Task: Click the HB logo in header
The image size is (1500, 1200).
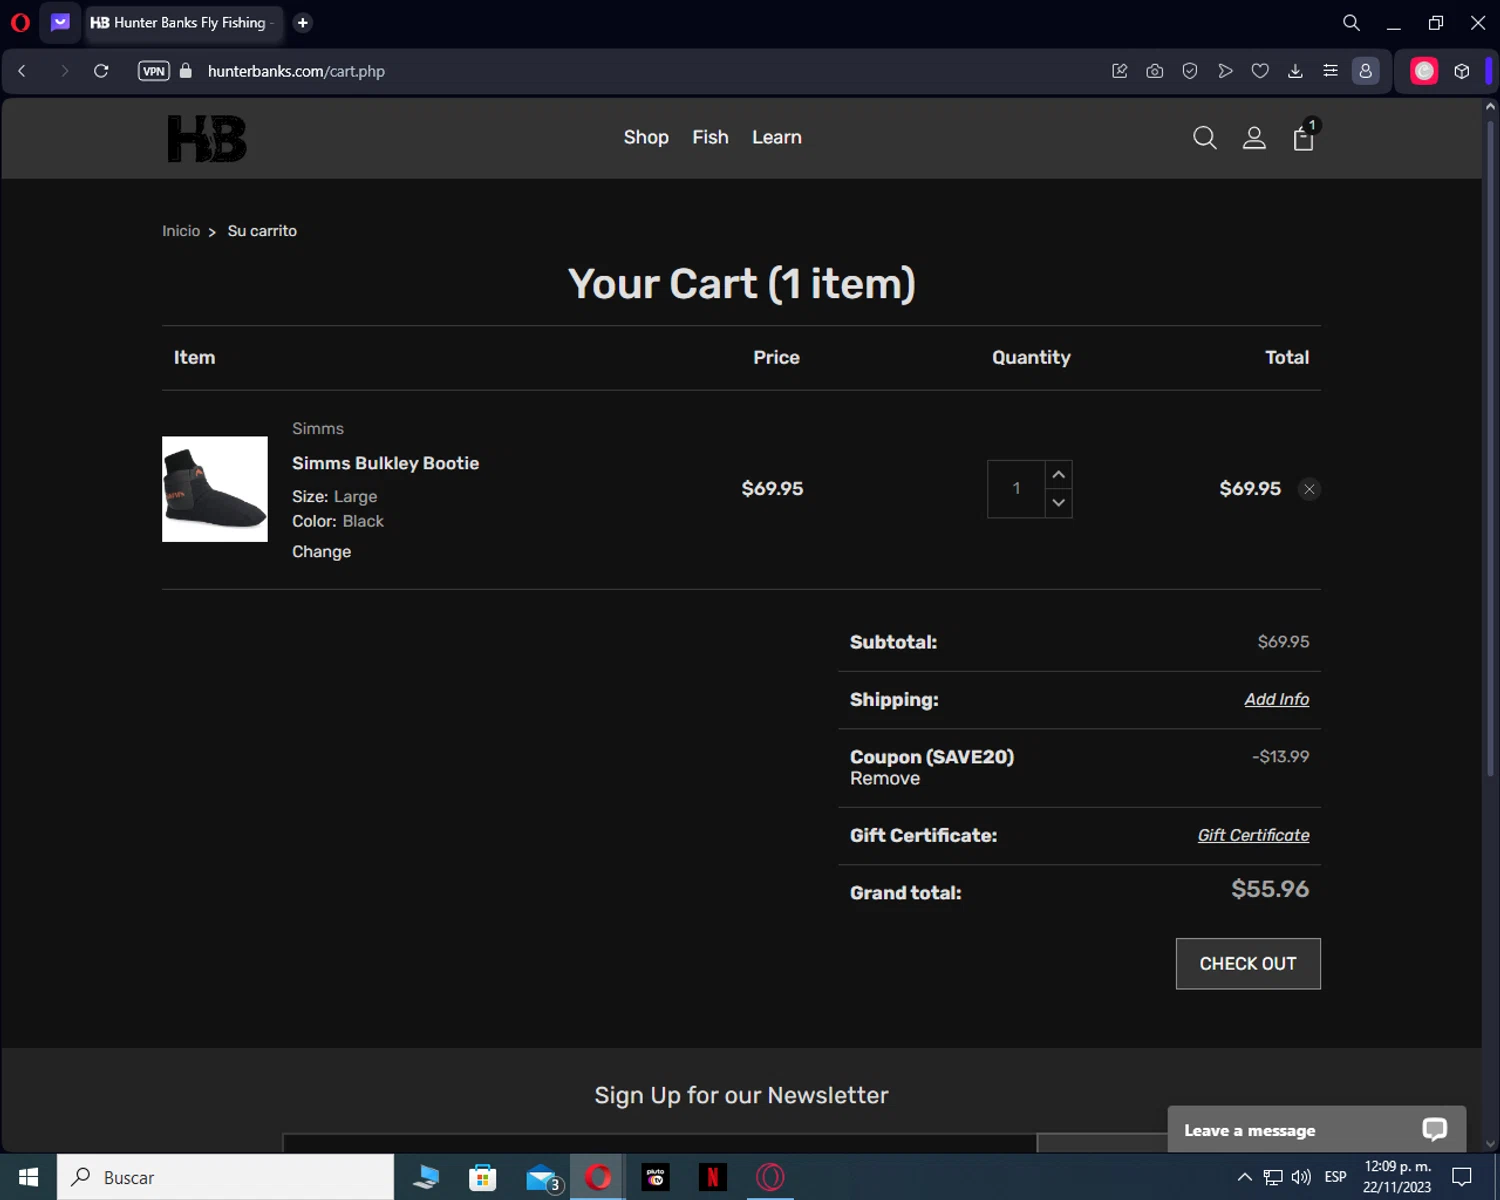Action: coord(207,139)
